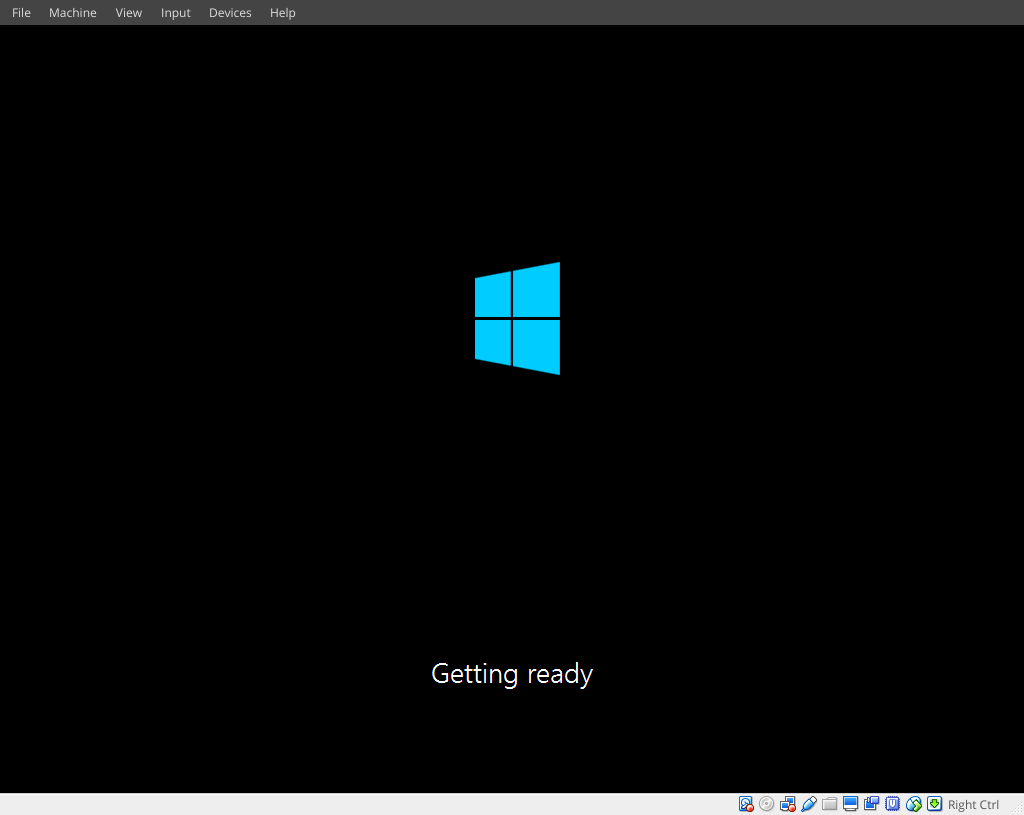Open the View menu

(x=129, y=12)
